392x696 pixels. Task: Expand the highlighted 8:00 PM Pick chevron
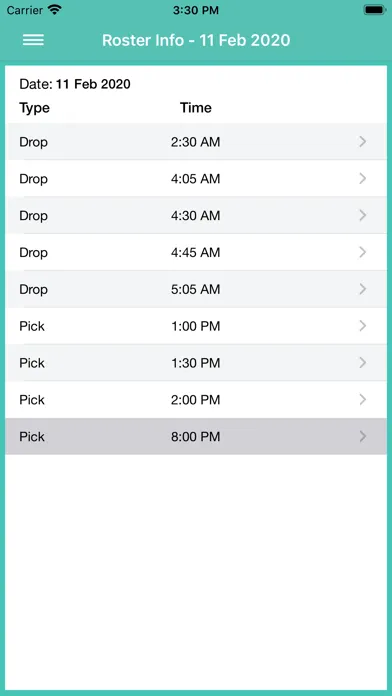pyautogui.click(x=363, y=437)
